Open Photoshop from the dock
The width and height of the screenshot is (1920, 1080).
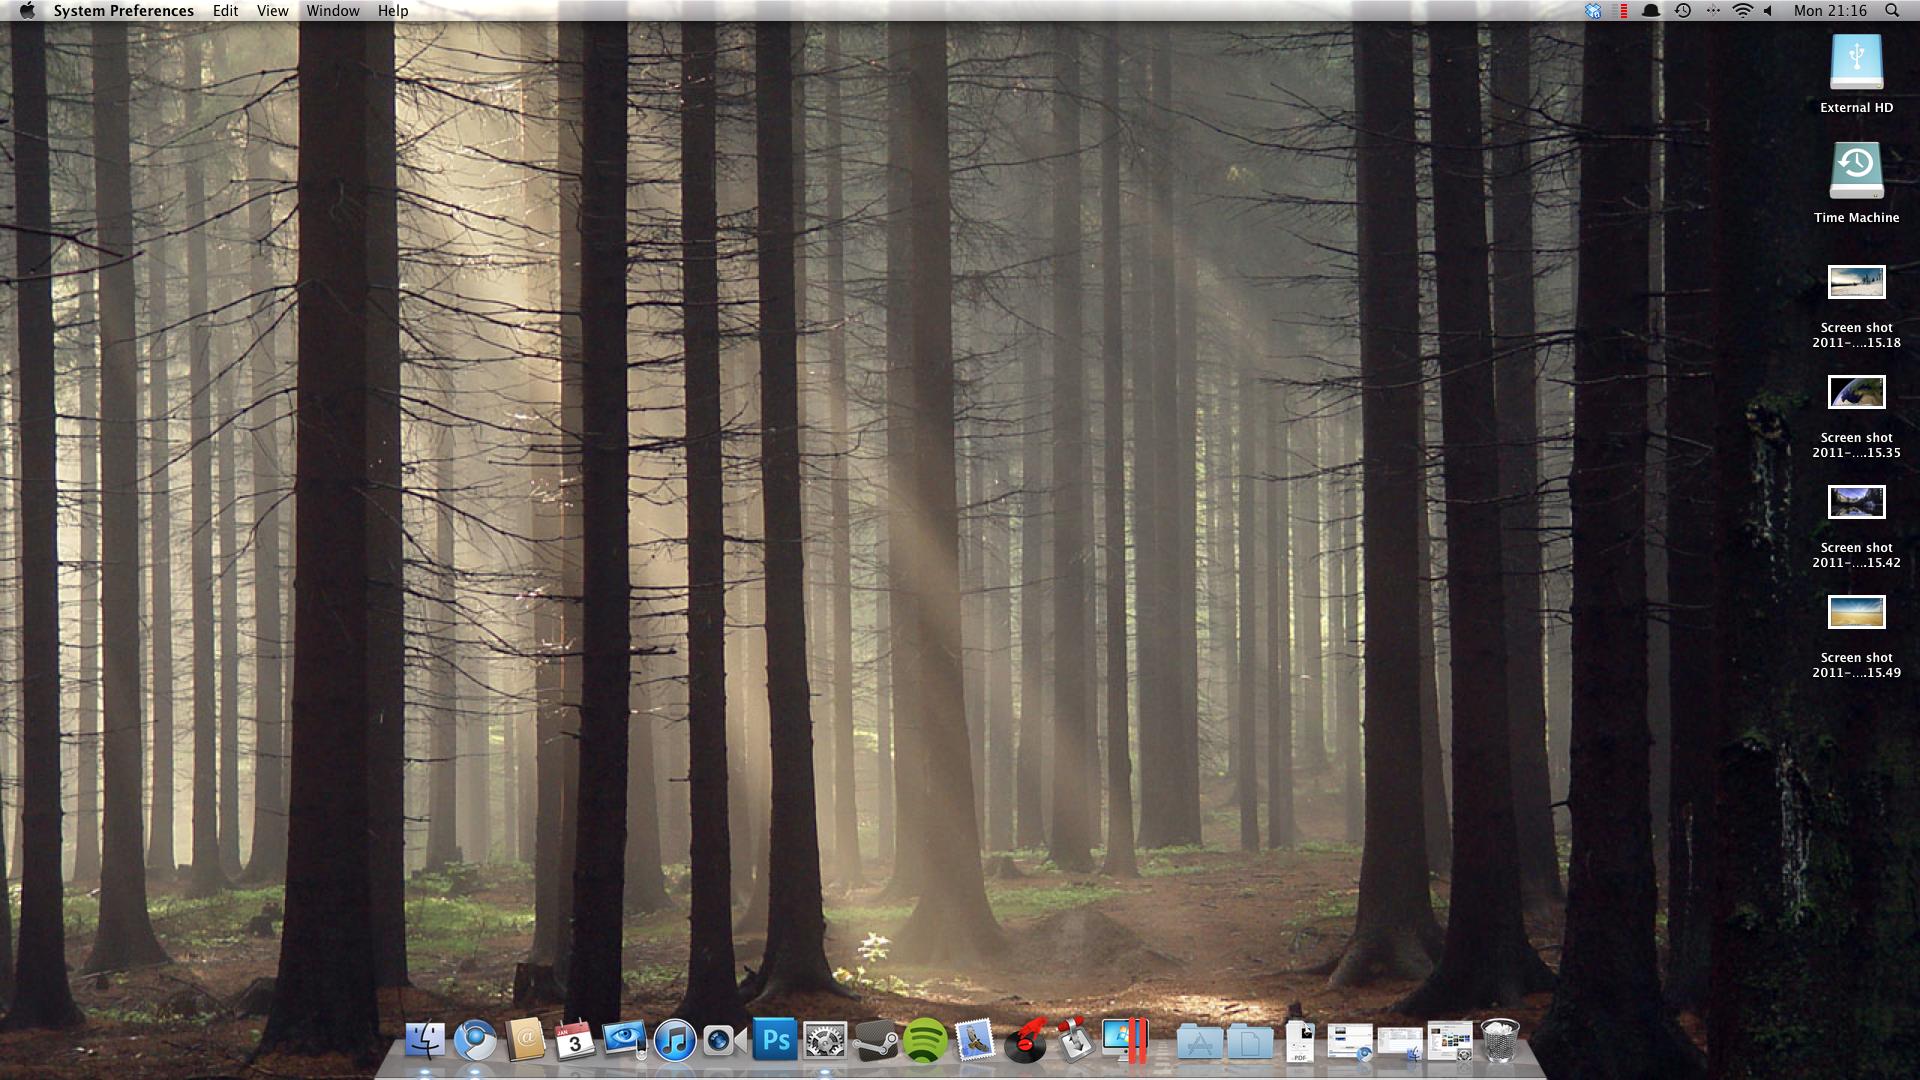click(x=775, y=1041)
